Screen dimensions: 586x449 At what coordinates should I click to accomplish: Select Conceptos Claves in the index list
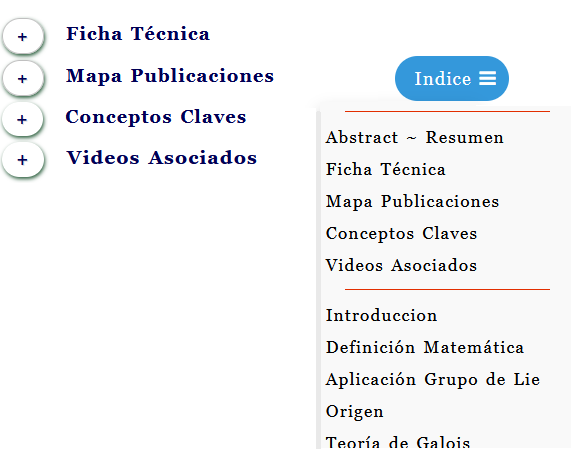401,234
